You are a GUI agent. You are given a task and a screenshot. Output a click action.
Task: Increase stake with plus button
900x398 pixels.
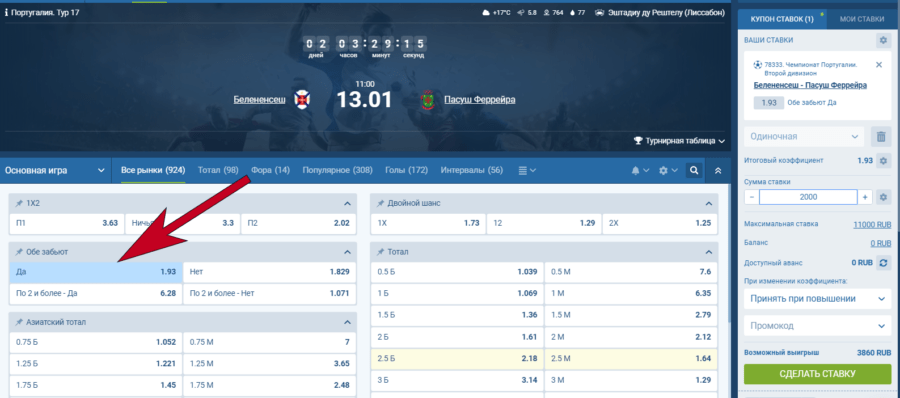865,197
